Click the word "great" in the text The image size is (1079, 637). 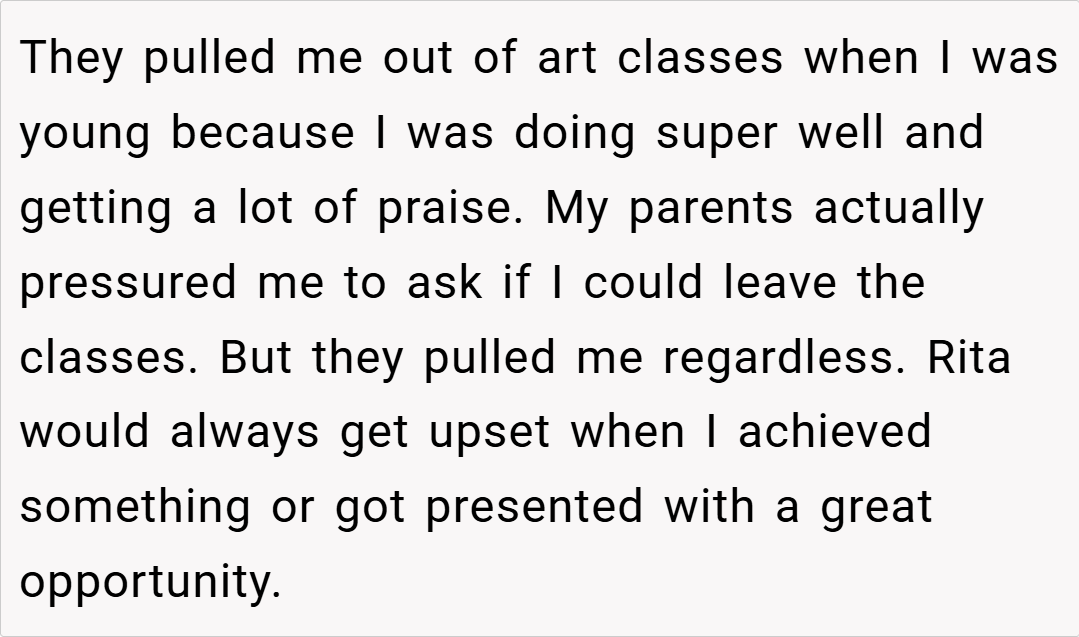click(x=876, y=507)
